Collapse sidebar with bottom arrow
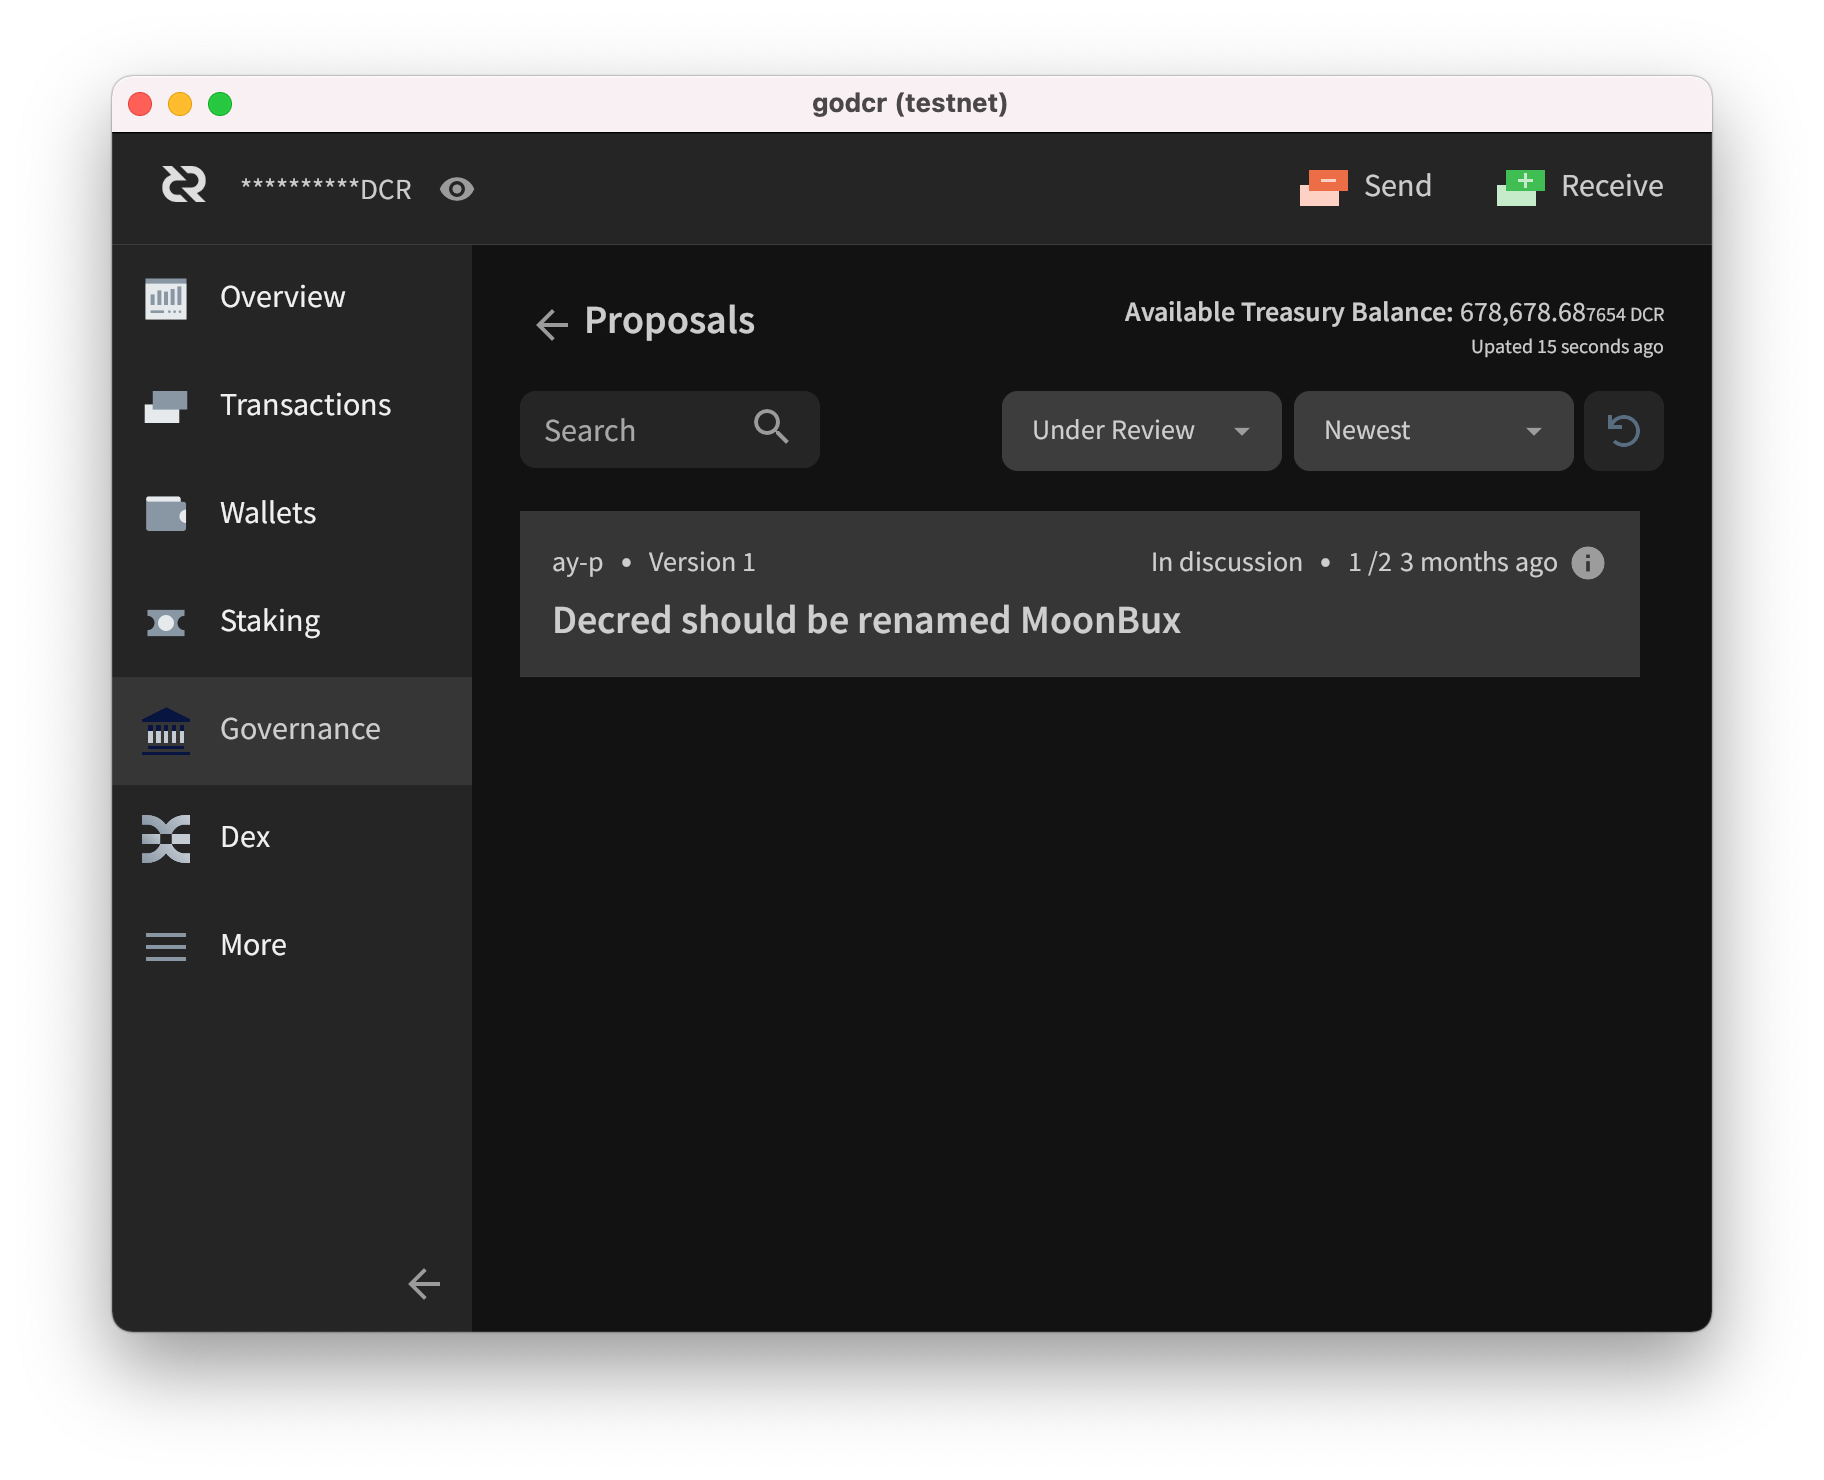Image resolution: width=1824 pixels, height=1480 pixels. 424,1284
